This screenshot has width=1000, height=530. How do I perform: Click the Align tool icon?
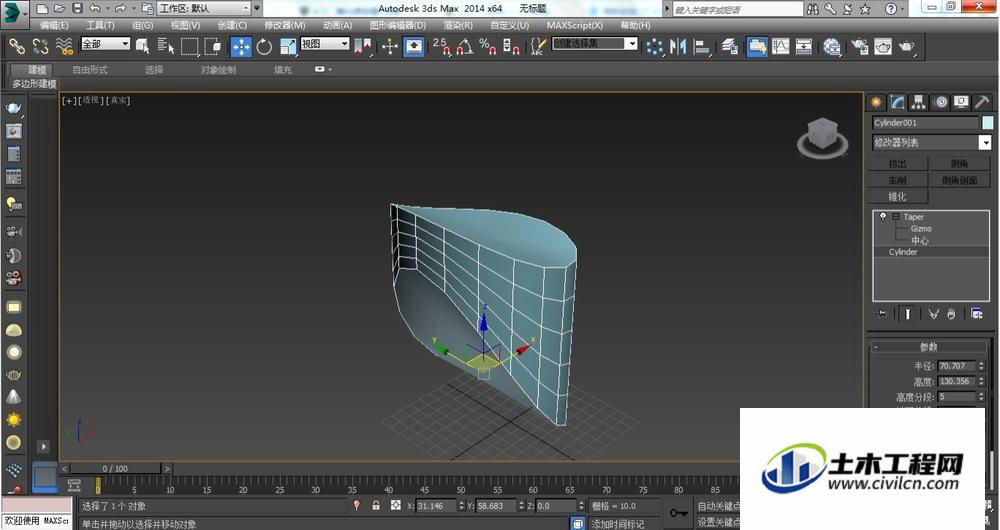coord(702,46)
